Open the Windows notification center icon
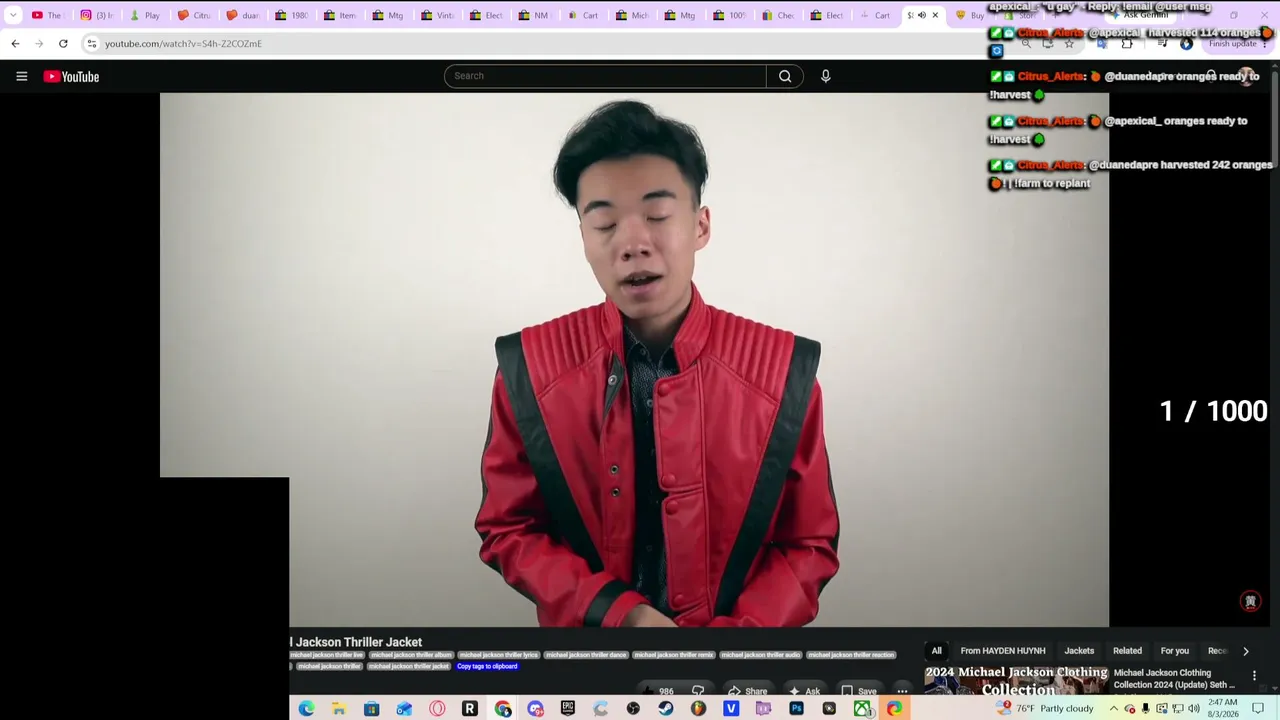Viewport: 1280px width, 720px height. tap(1258, 709)
